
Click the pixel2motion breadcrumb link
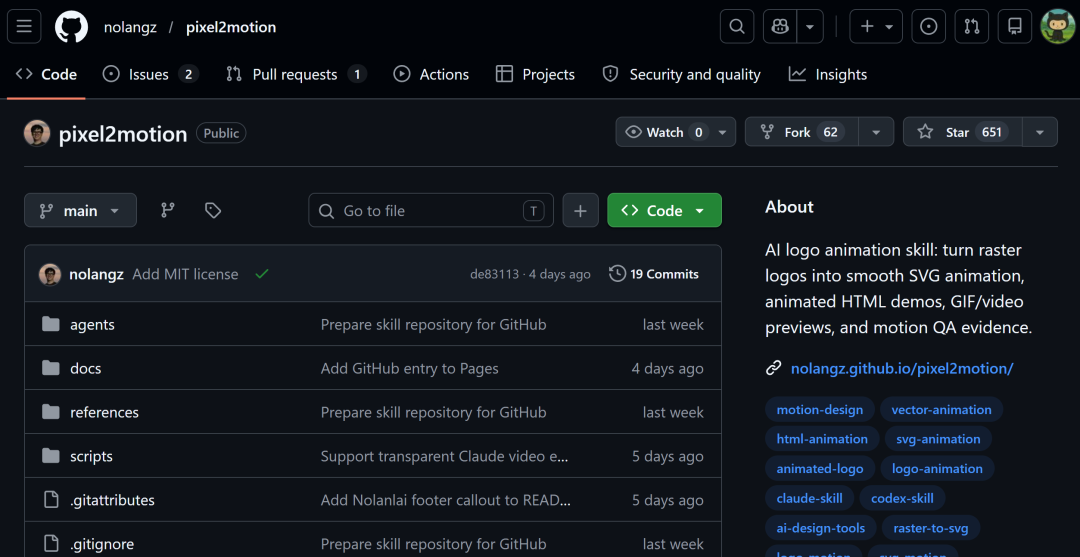(x=231, y=28)
